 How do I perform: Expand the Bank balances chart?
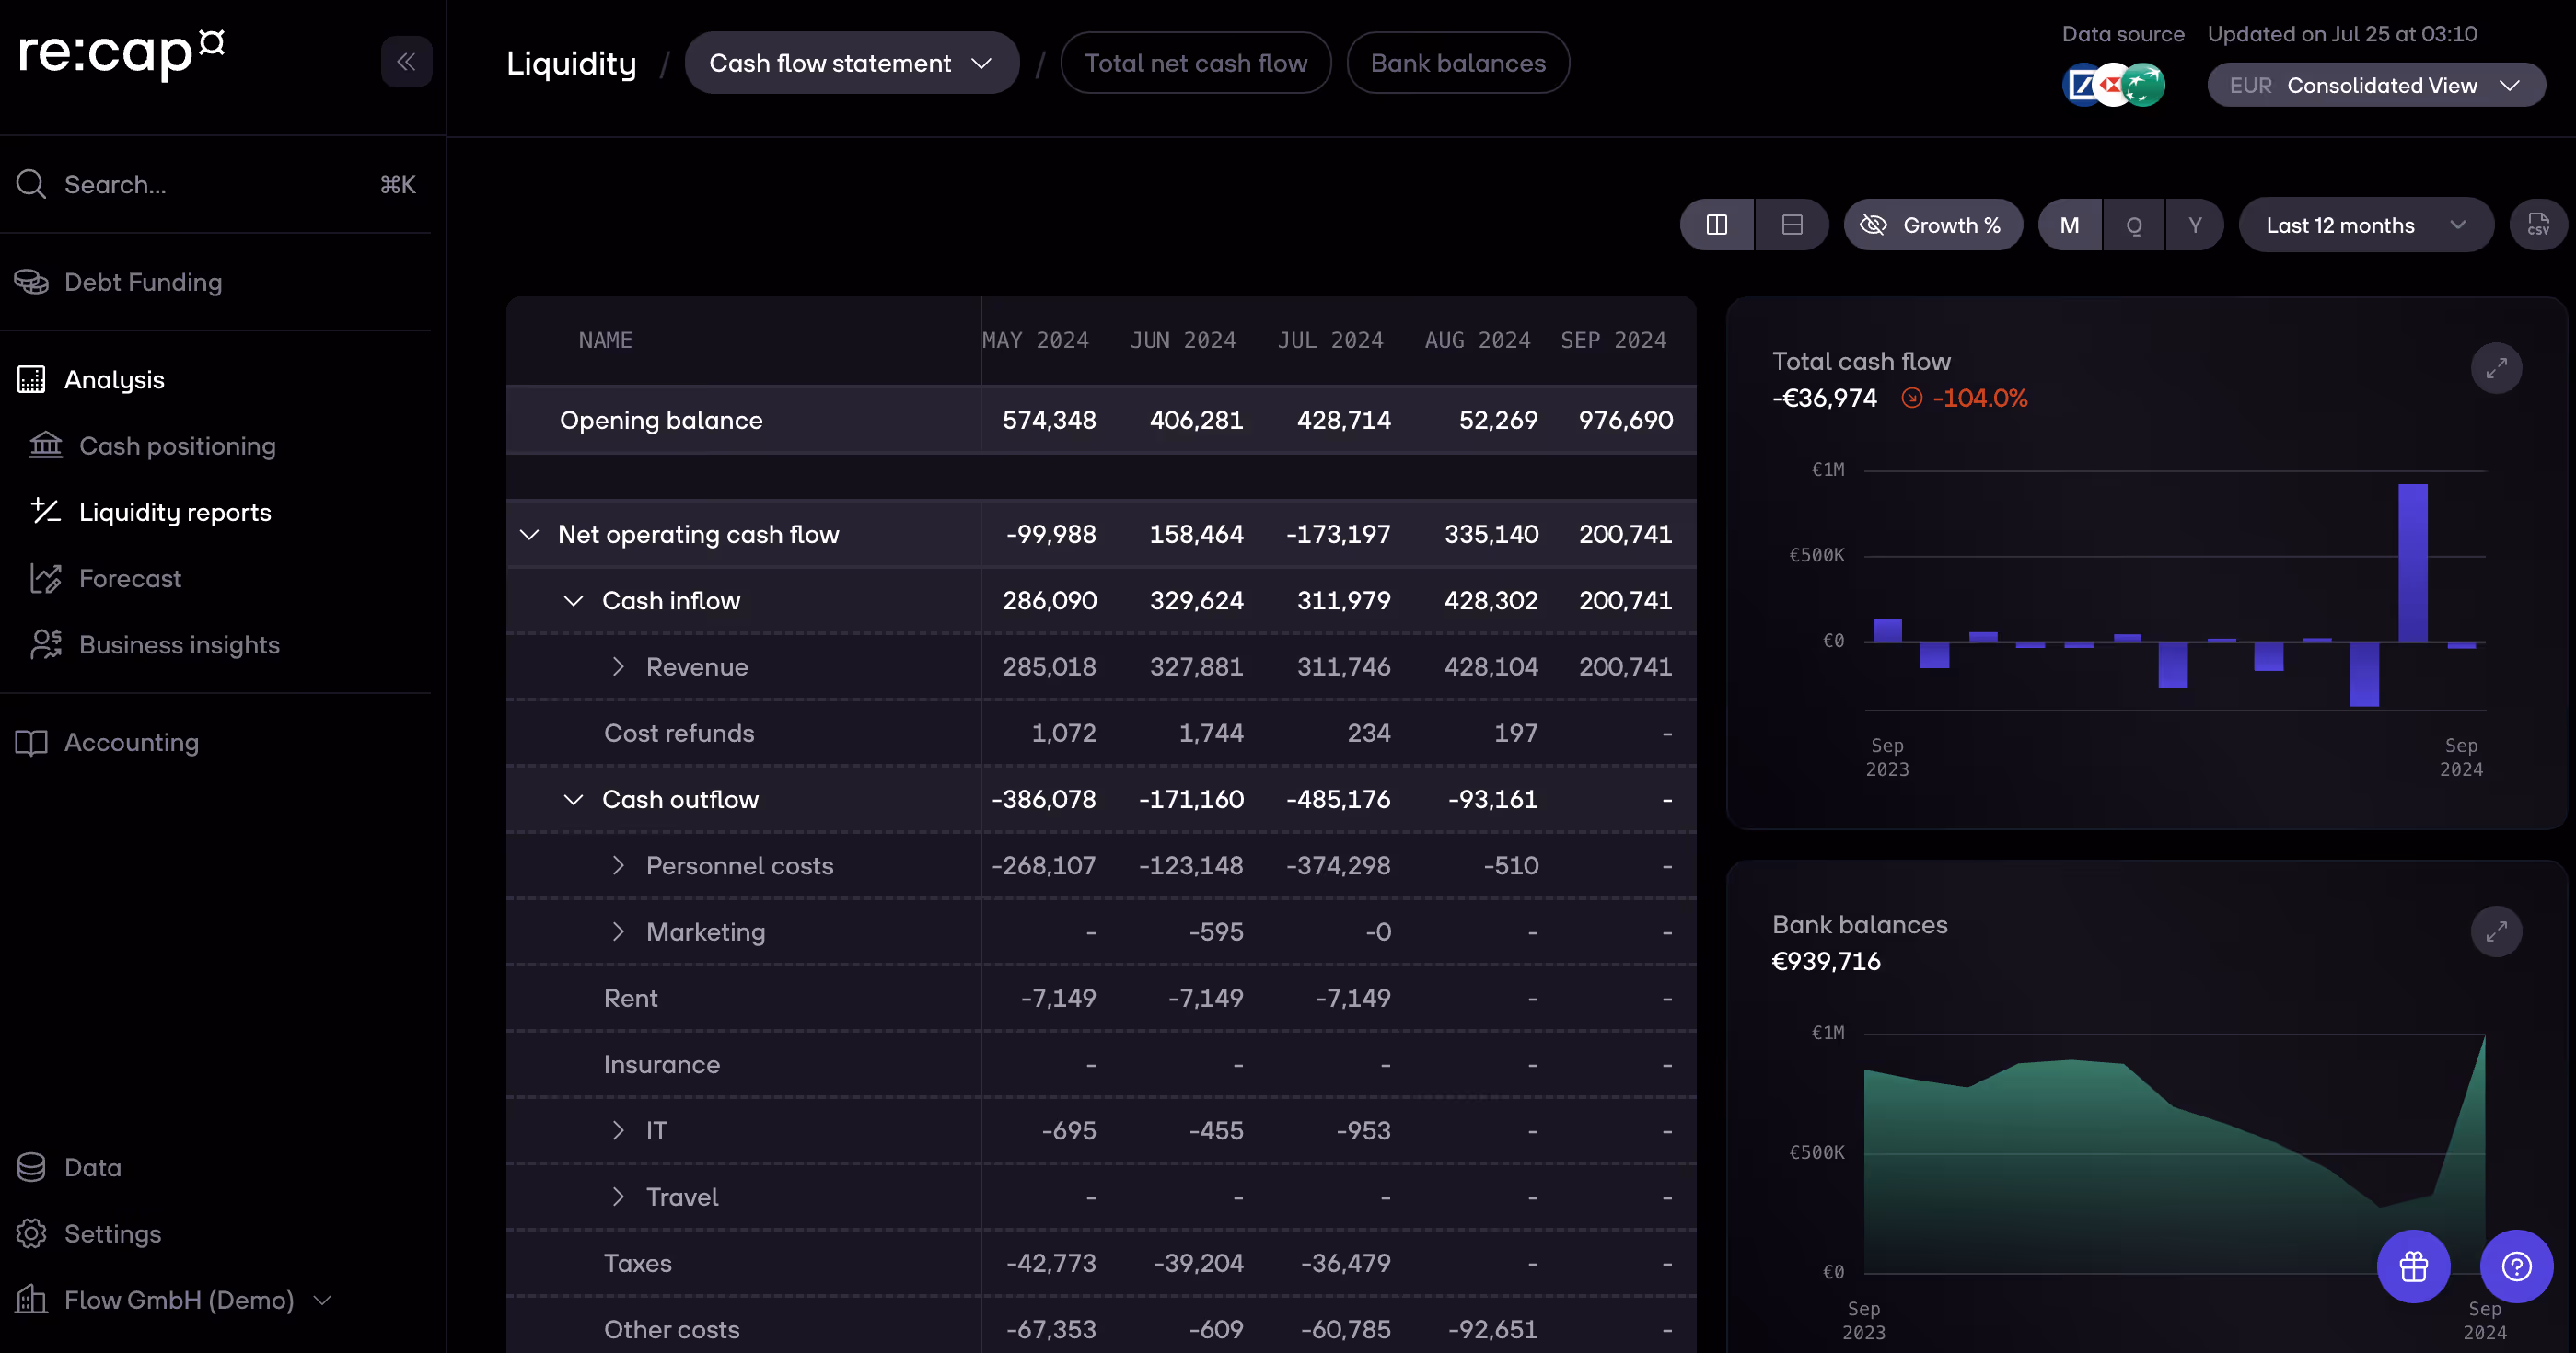(2495, 932)
